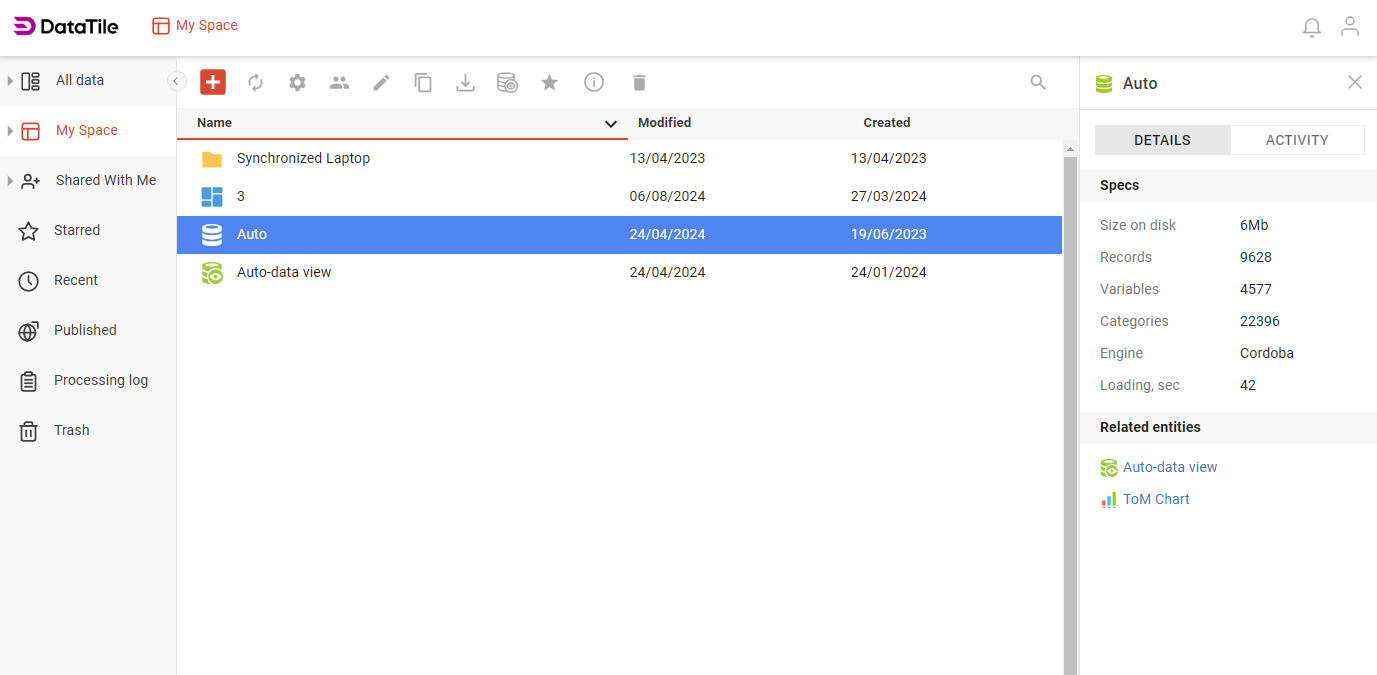The height and width of the screenshot is (675, 1377).
Task: Click the trash toolbar icon to delete
Action: (x=639, y=82)
